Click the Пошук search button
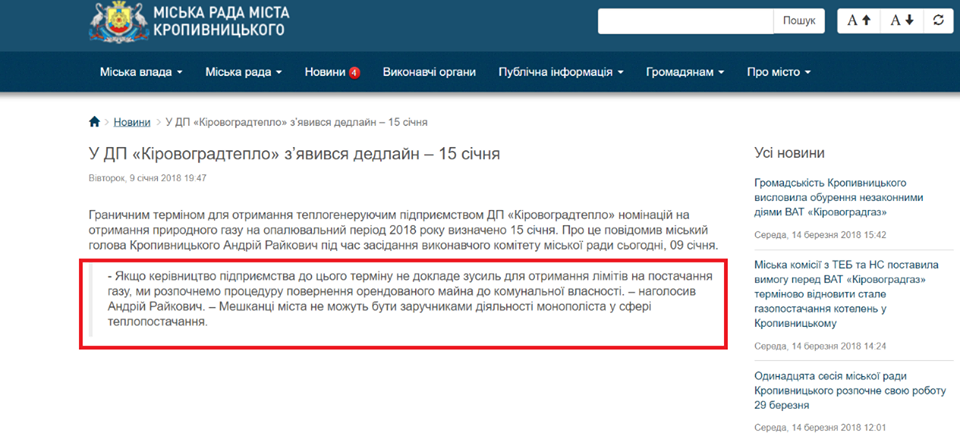The image size is (960, 436). [x=799, y=21]
